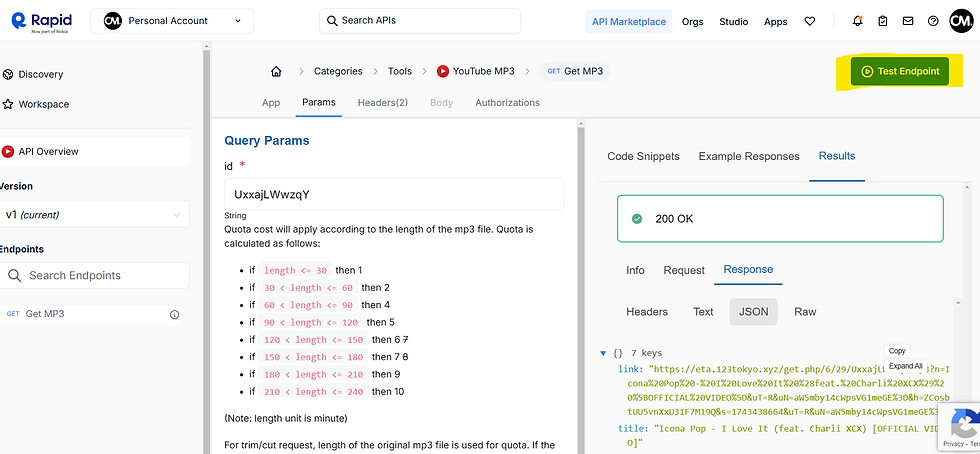The width and height of the screenshot is (980, 454).
Task: Click the Query Params heading
Action: [x=267, y=141]
